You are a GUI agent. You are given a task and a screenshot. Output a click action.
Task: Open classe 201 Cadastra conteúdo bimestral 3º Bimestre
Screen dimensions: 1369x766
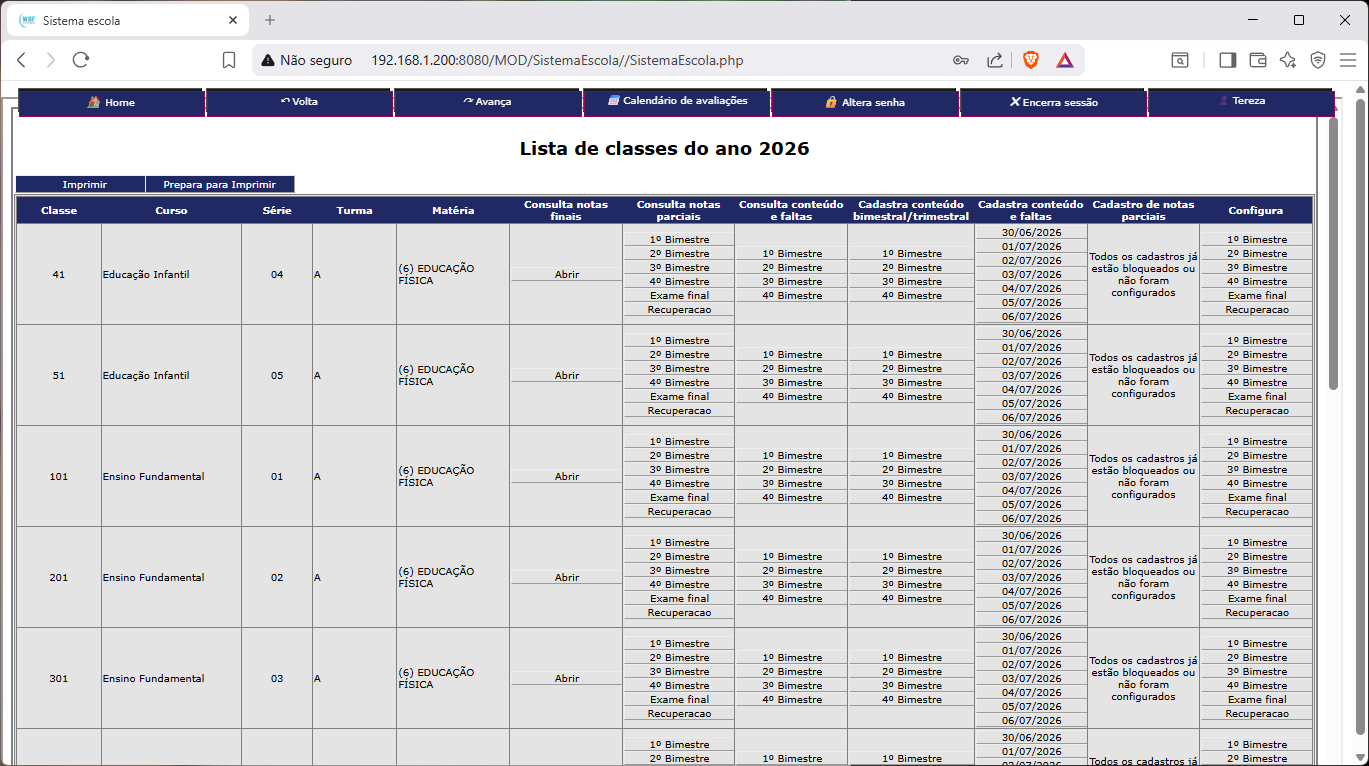tap(912, 584)
